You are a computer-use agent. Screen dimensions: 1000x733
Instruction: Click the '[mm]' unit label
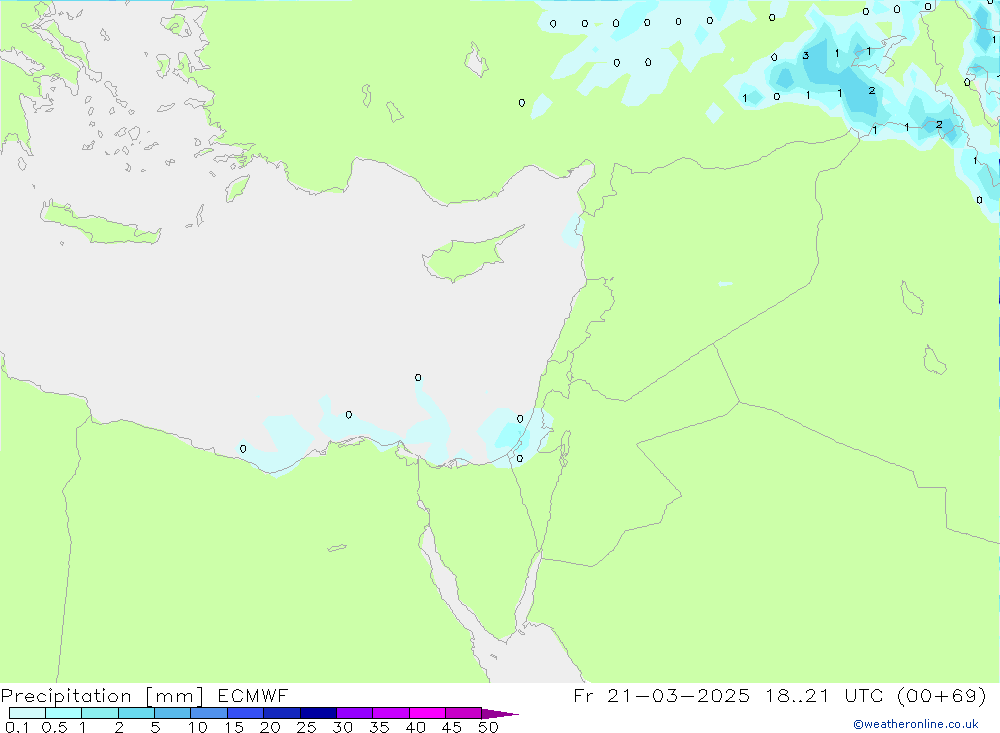(174, 696)
